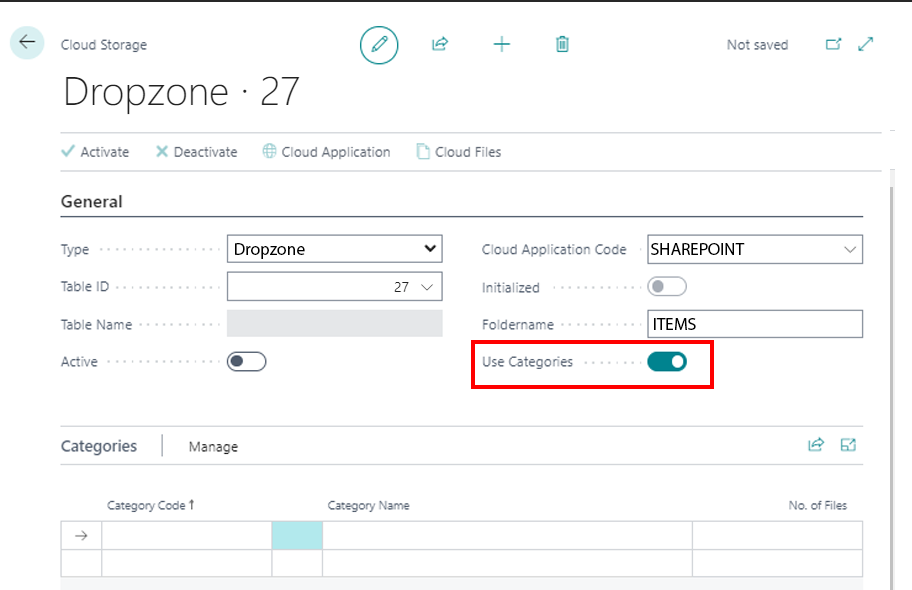Screen dimensions: 912x590
Task: Click the No. of Files column header
Action: 818,506
